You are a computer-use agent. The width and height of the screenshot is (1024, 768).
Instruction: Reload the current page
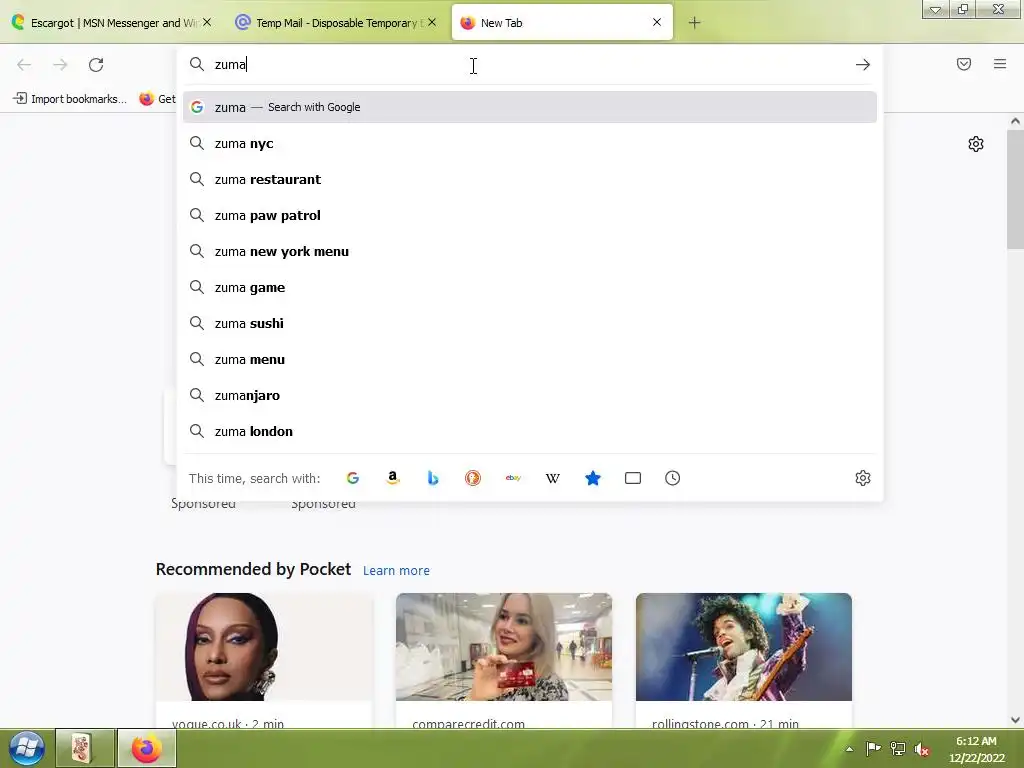96,65
